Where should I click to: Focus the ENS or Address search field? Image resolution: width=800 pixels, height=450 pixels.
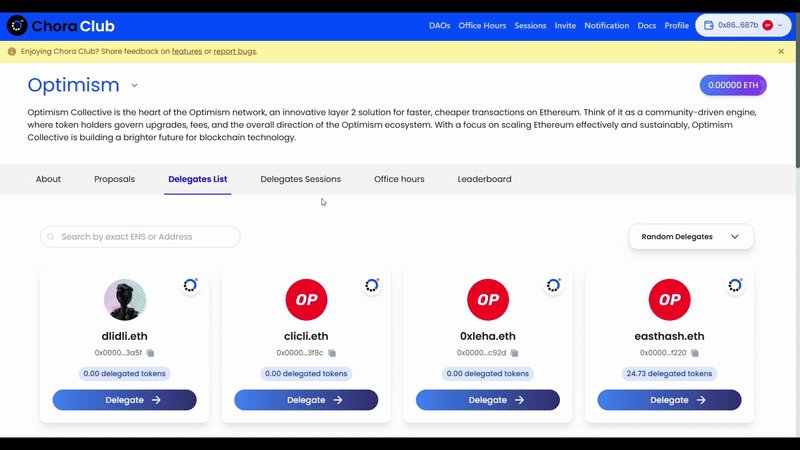coord(140,237)
